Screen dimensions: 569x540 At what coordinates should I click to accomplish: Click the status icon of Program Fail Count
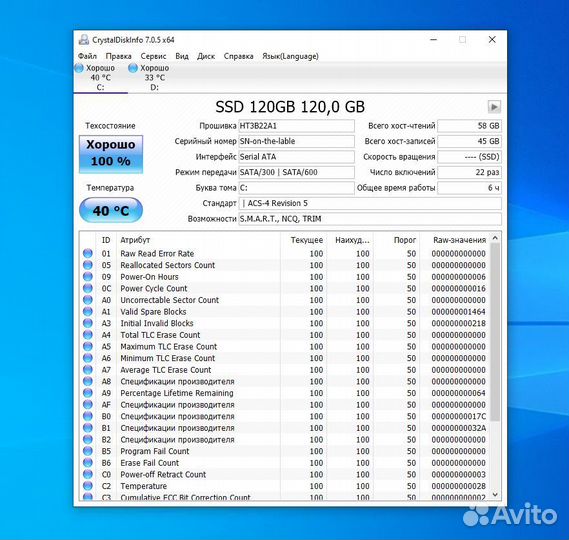coord(88,451)
